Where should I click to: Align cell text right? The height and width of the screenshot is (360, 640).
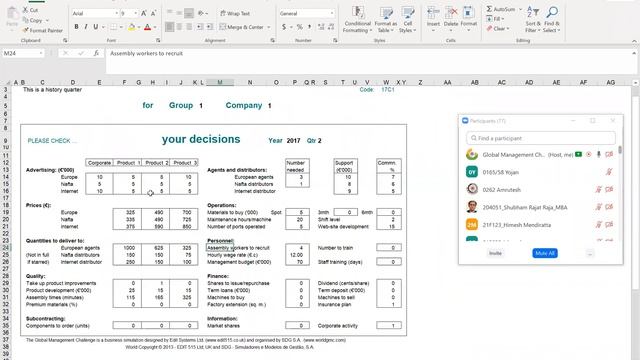(189, 27)
